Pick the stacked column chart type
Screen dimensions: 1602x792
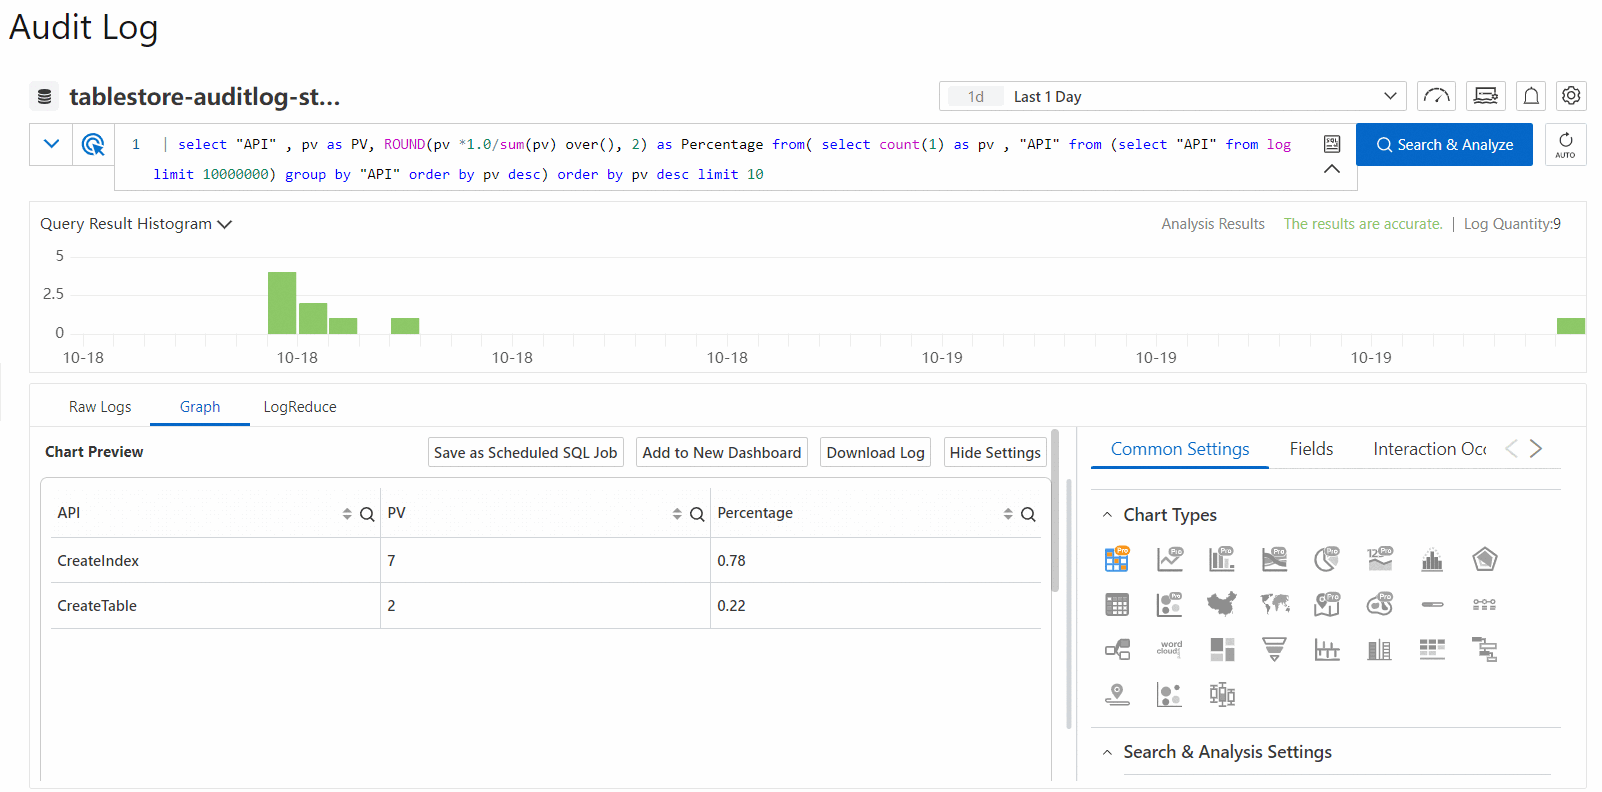(1380, 650)
